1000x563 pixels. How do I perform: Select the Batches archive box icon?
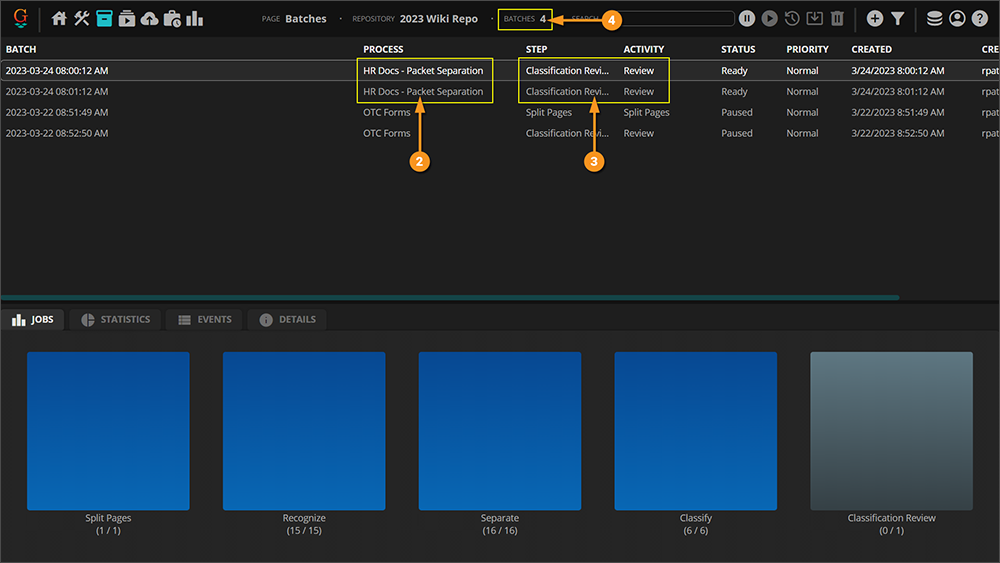pos(105,18)
